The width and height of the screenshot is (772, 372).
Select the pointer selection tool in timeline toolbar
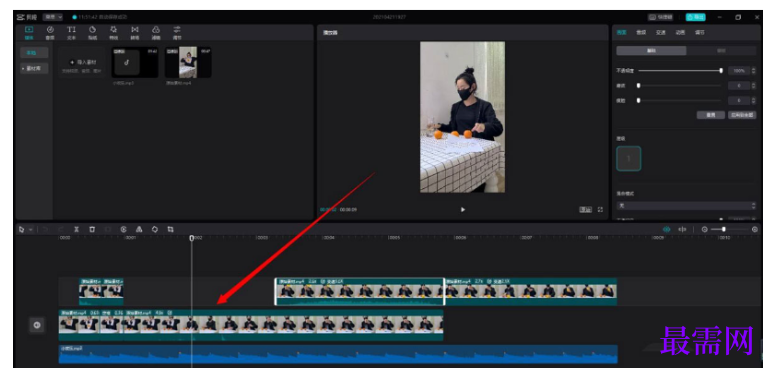22,229
